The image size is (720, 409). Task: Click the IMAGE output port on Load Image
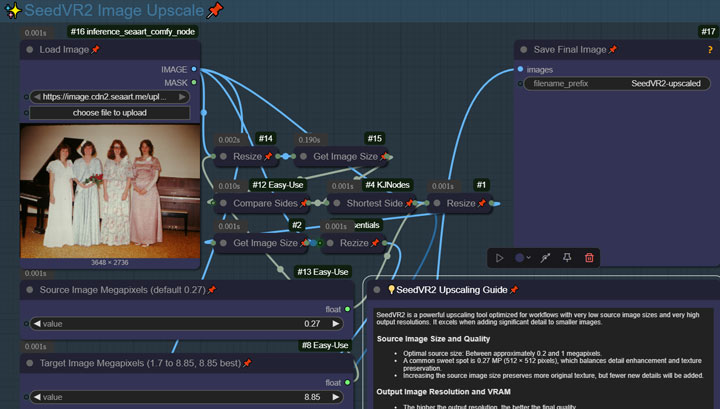(x=194, y=69)
